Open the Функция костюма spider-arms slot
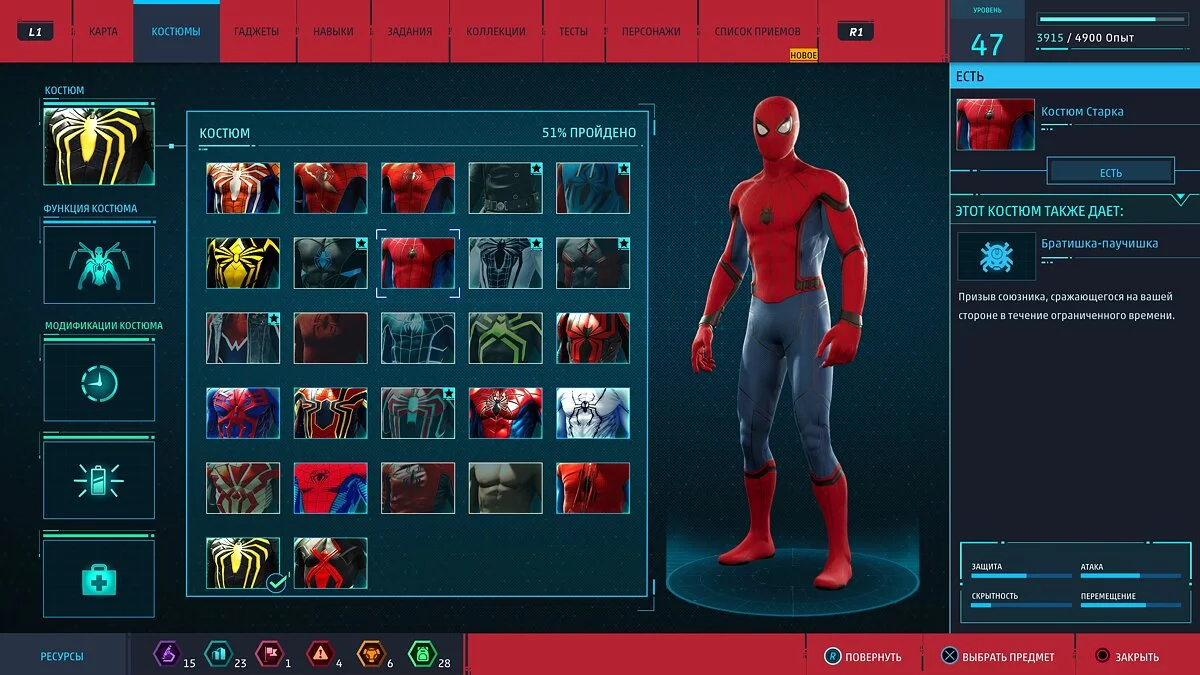Image resolution: width=1200 pixels, height=675 pixels. click(99, 265)
